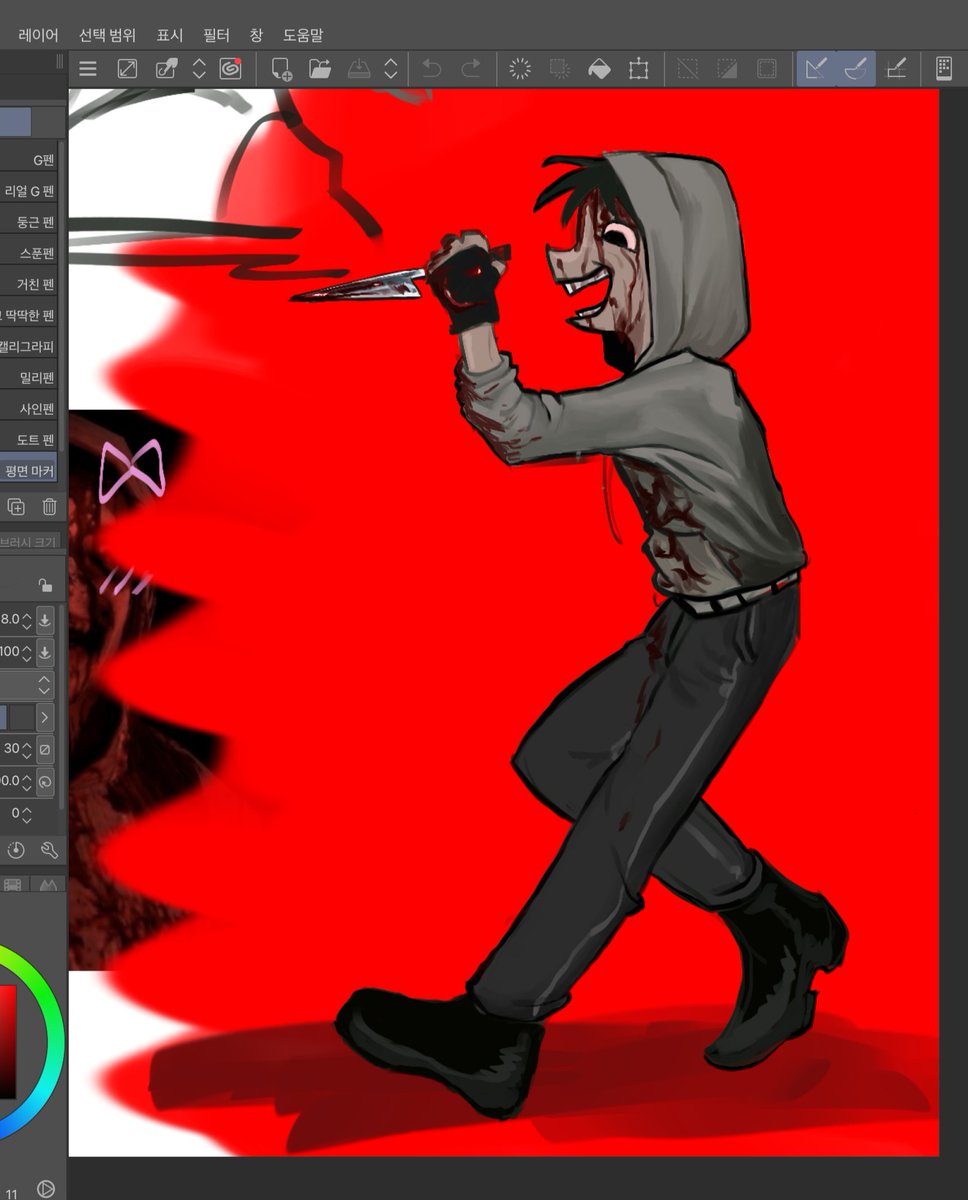Click the square slash icon beside value 30
Image resolution: width=968 pixels, height=1200 pixels.
(x=45, y=749)
